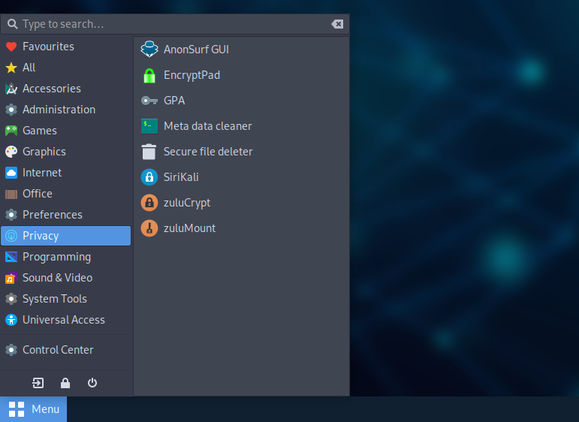
Task: Open EncryptPad via green padlock icon
Action: click(149, 75)
